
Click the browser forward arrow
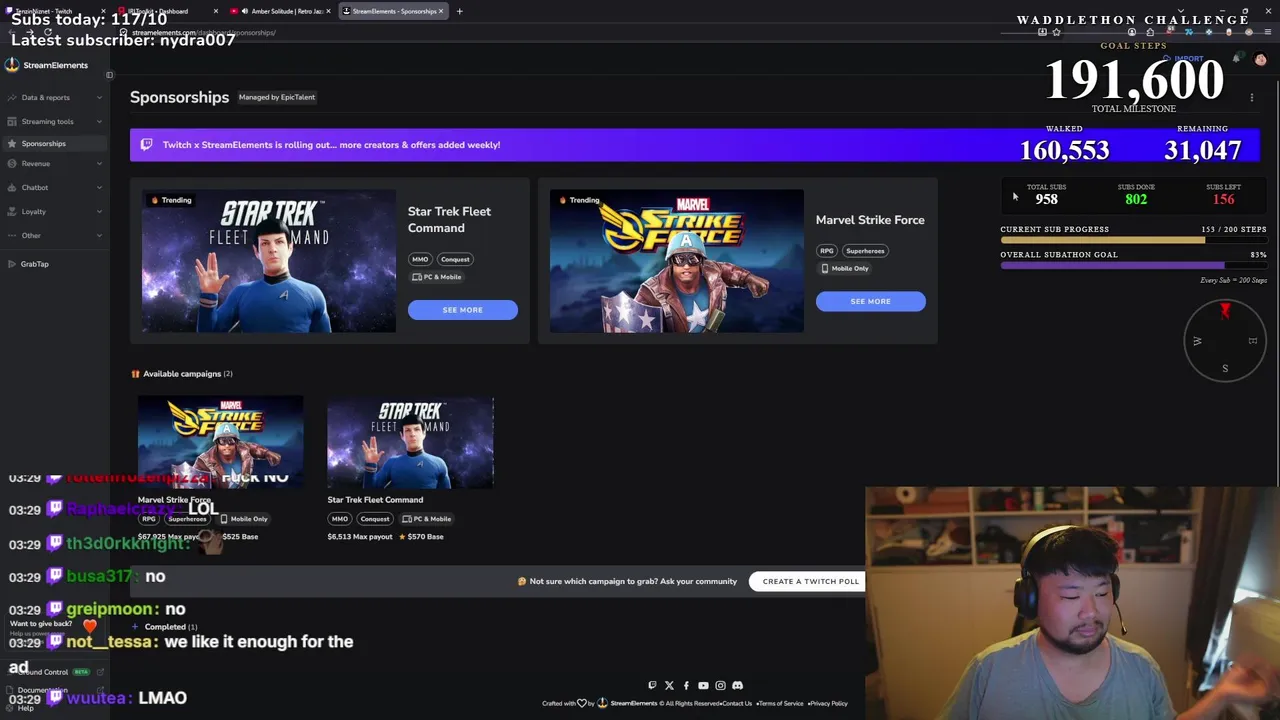tap(30, 32)
